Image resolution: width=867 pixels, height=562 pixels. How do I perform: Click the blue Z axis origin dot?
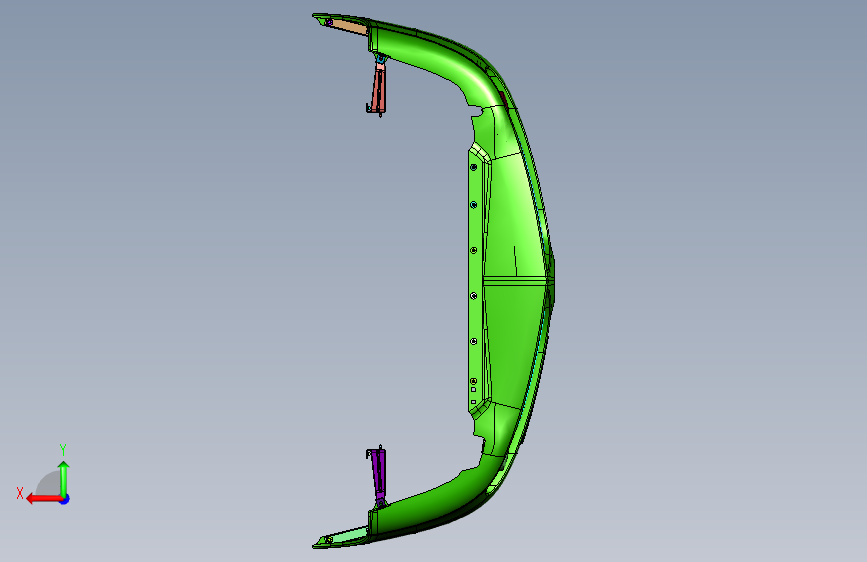(x=65, y=499)
